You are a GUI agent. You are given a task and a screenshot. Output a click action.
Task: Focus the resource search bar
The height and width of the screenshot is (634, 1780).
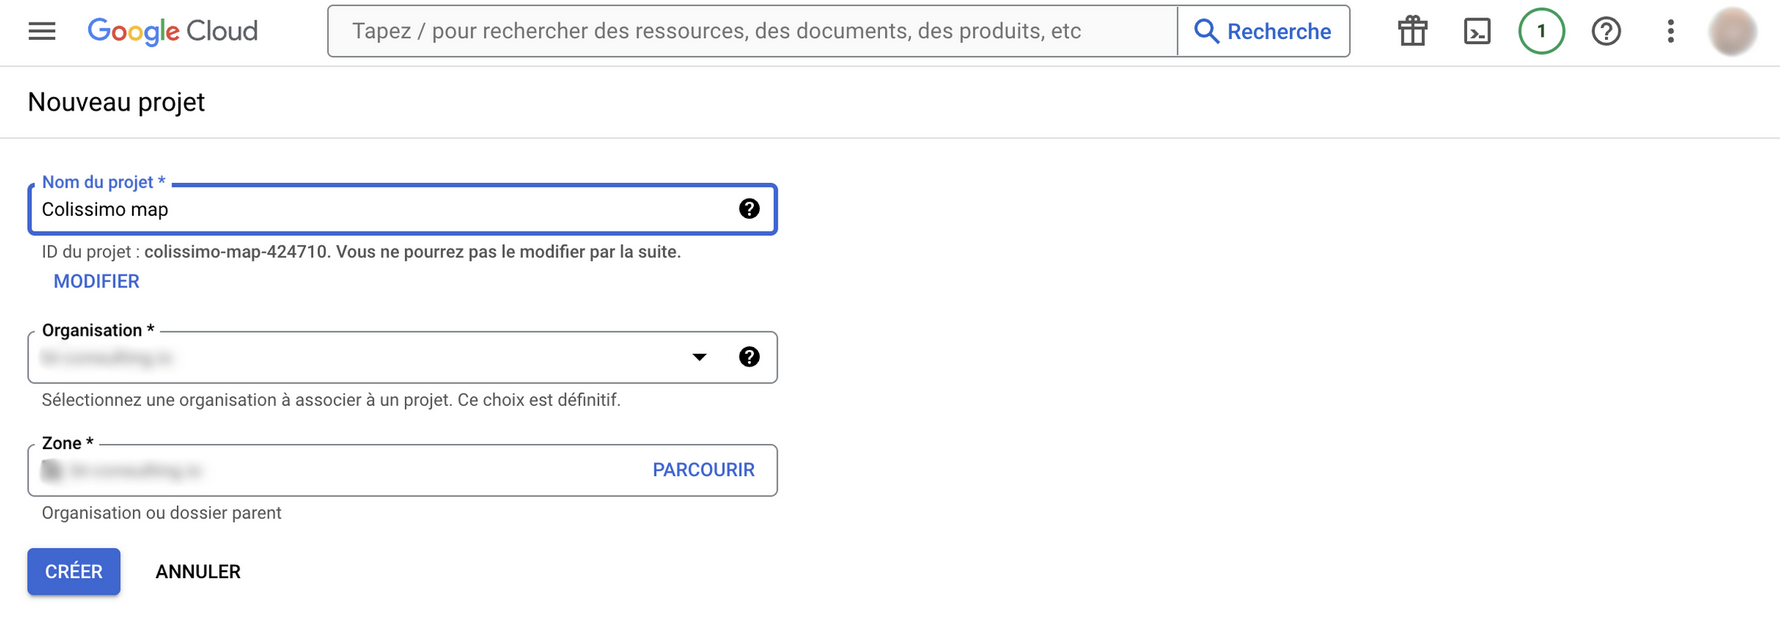pyautogui.click(x=752, y=31)
